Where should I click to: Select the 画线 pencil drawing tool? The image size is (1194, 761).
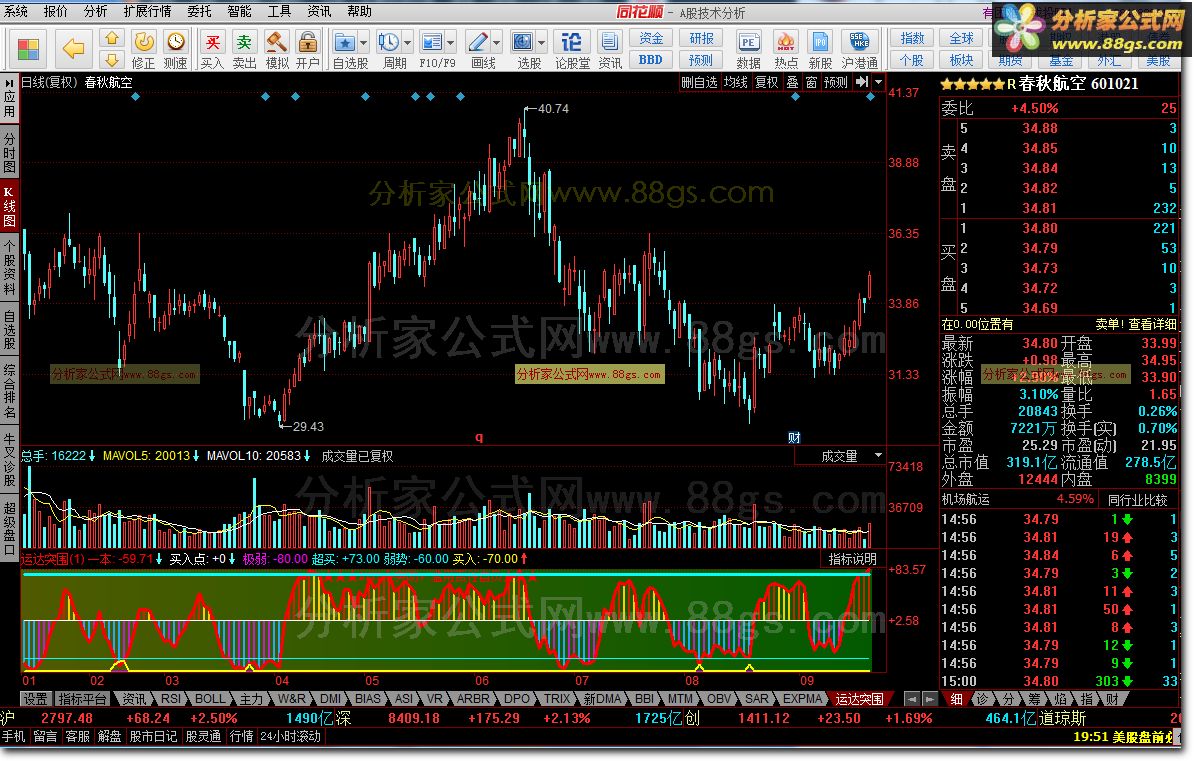478,42
